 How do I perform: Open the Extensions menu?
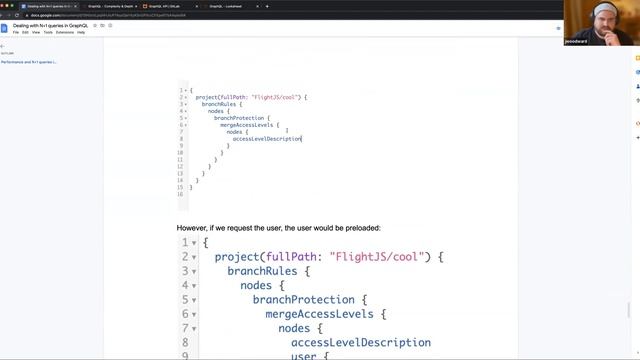[65, 32]
